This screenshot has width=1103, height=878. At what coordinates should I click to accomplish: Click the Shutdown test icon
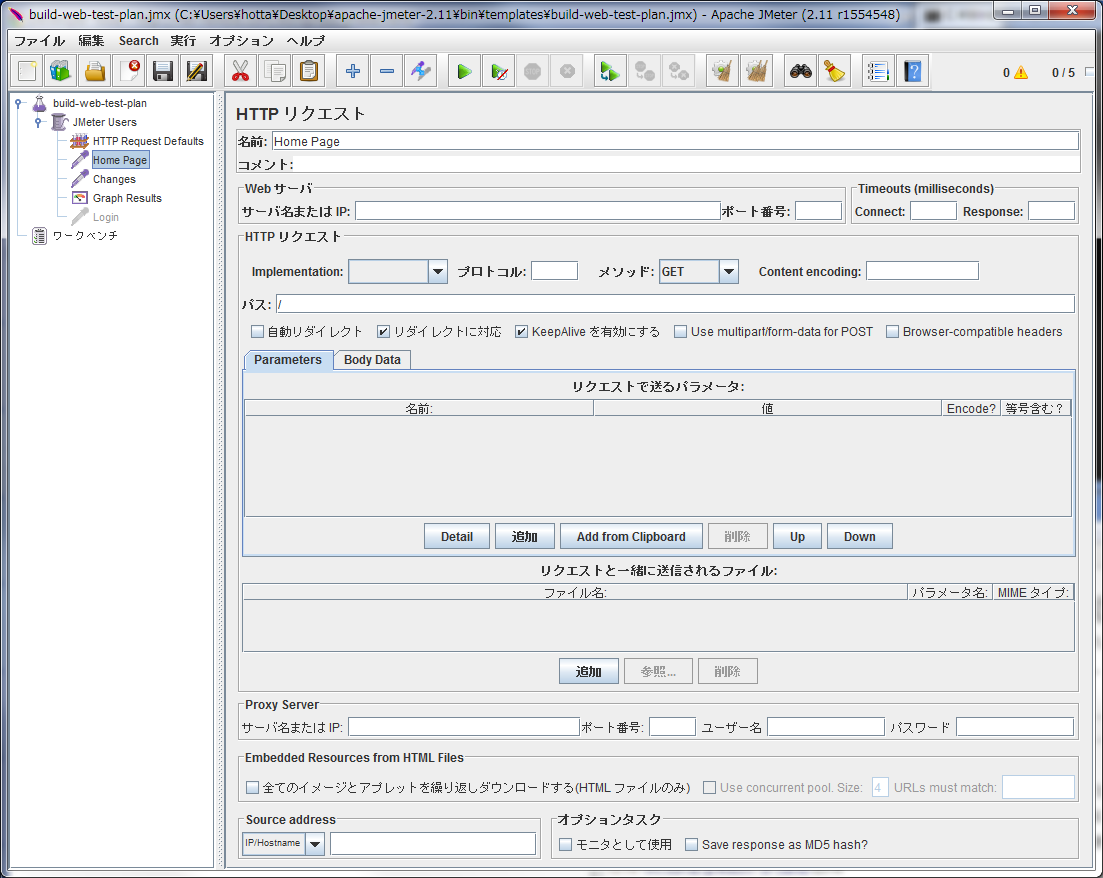(x=567, y=71)
